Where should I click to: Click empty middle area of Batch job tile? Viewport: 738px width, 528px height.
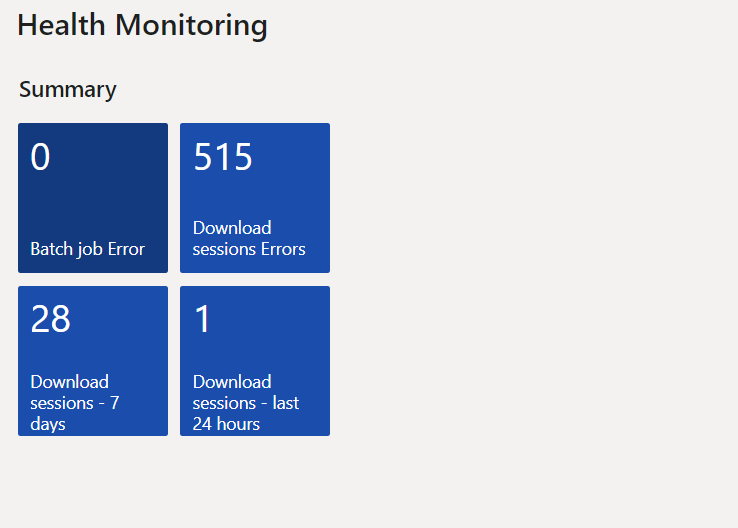[x=93, y=203]
